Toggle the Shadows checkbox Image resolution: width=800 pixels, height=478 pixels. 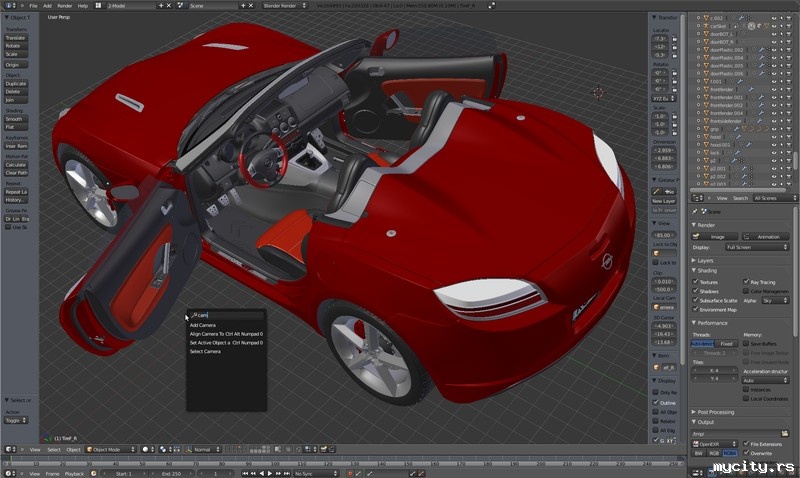695,291
